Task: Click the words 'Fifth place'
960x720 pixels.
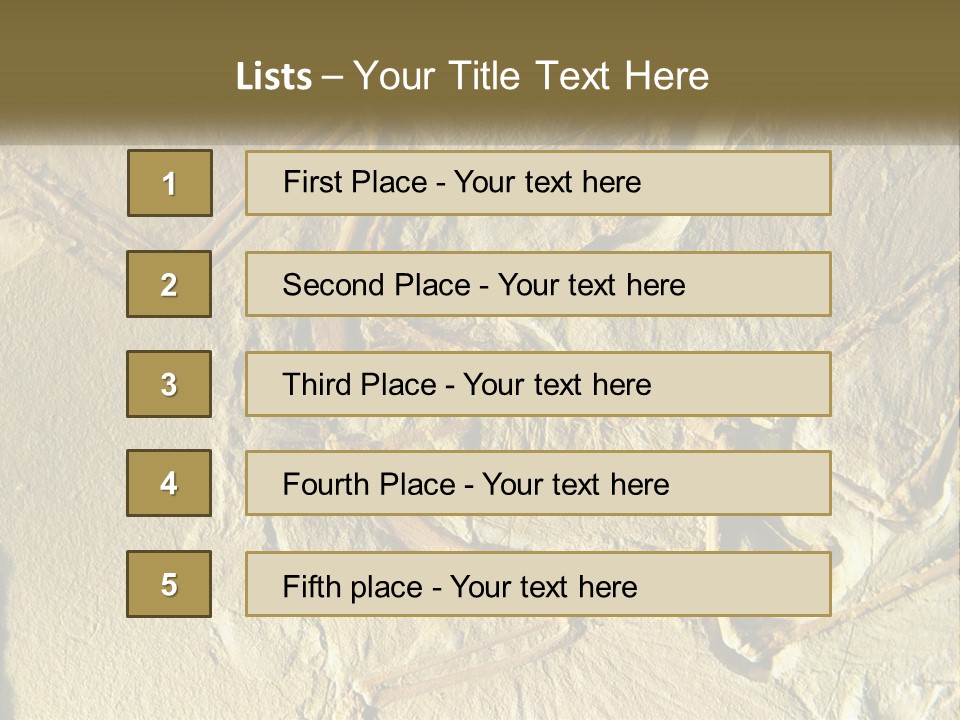Action: [x=353, y=587]
